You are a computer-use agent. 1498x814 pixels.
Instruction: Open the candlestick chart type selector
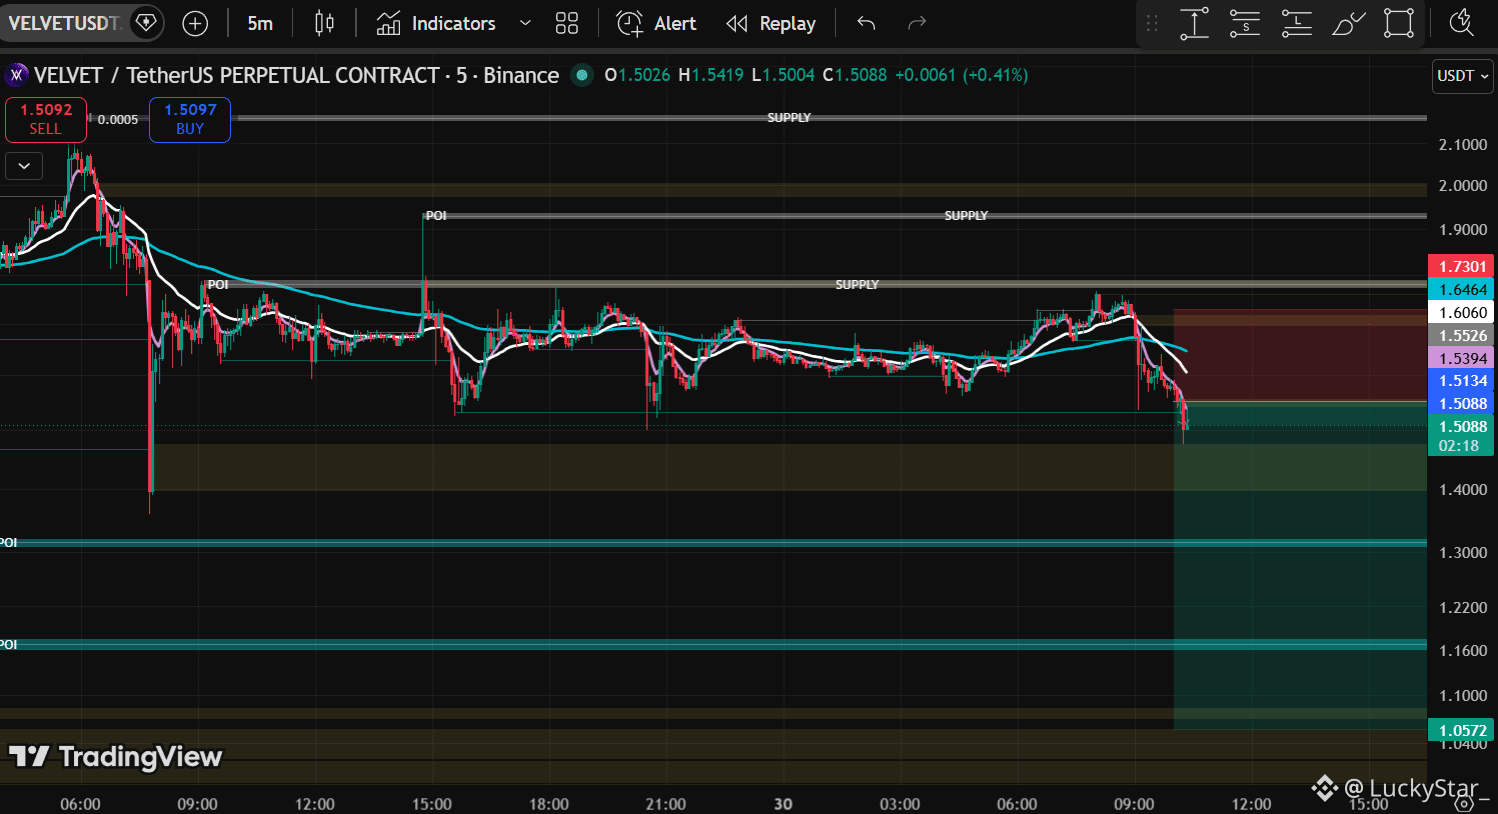pos(324,23)
